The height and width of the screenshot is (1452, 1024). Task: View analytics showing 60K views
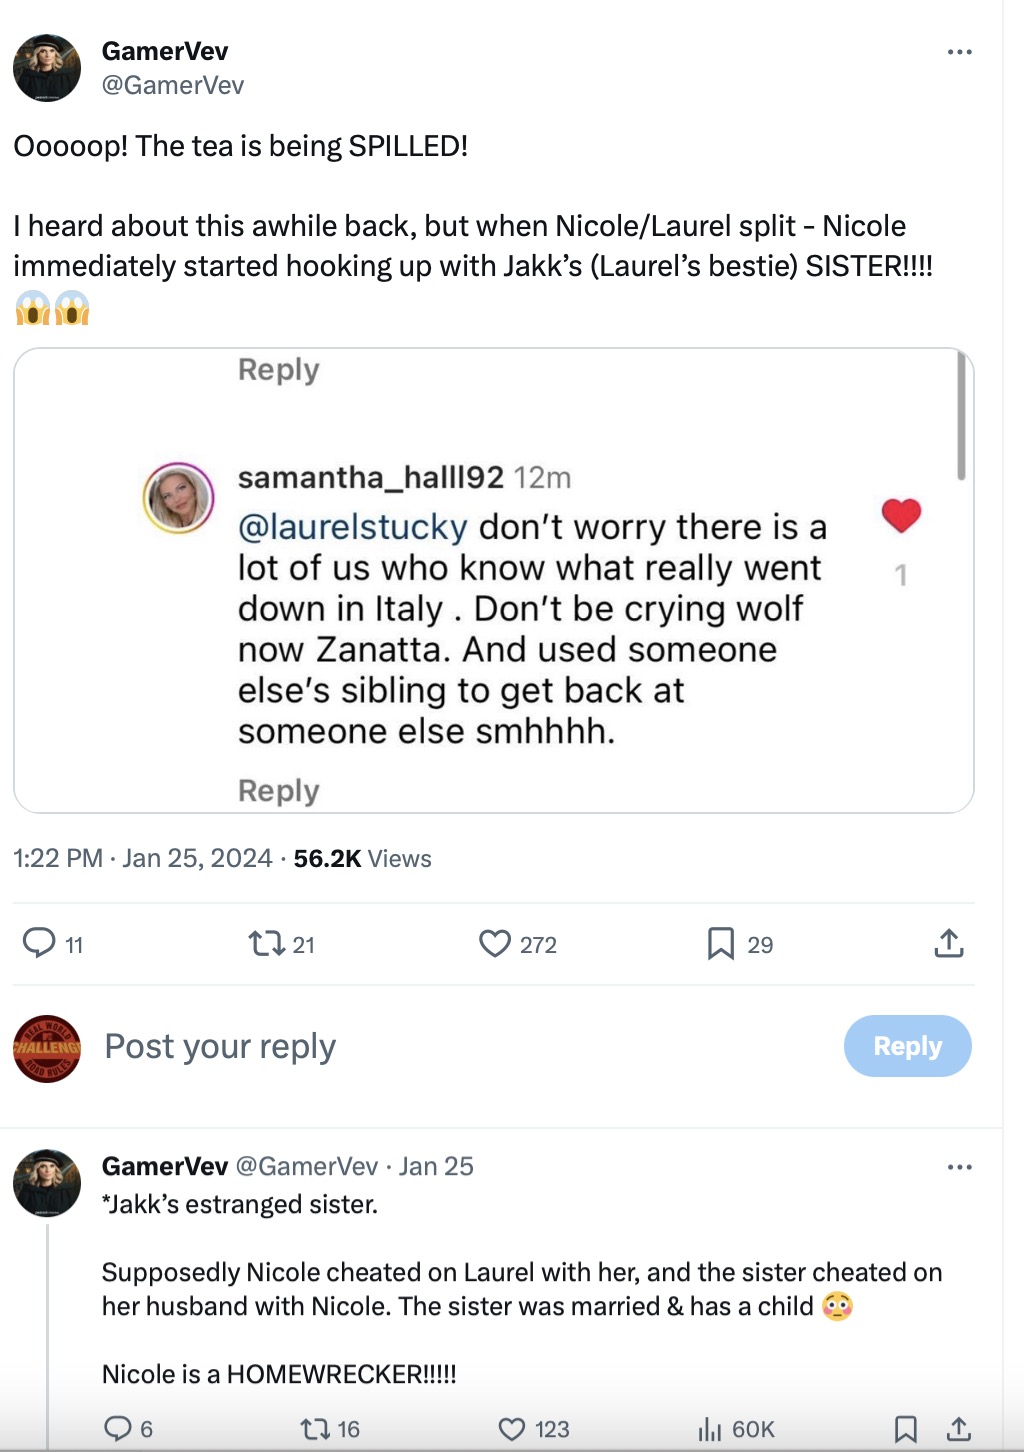point(710,1428)
